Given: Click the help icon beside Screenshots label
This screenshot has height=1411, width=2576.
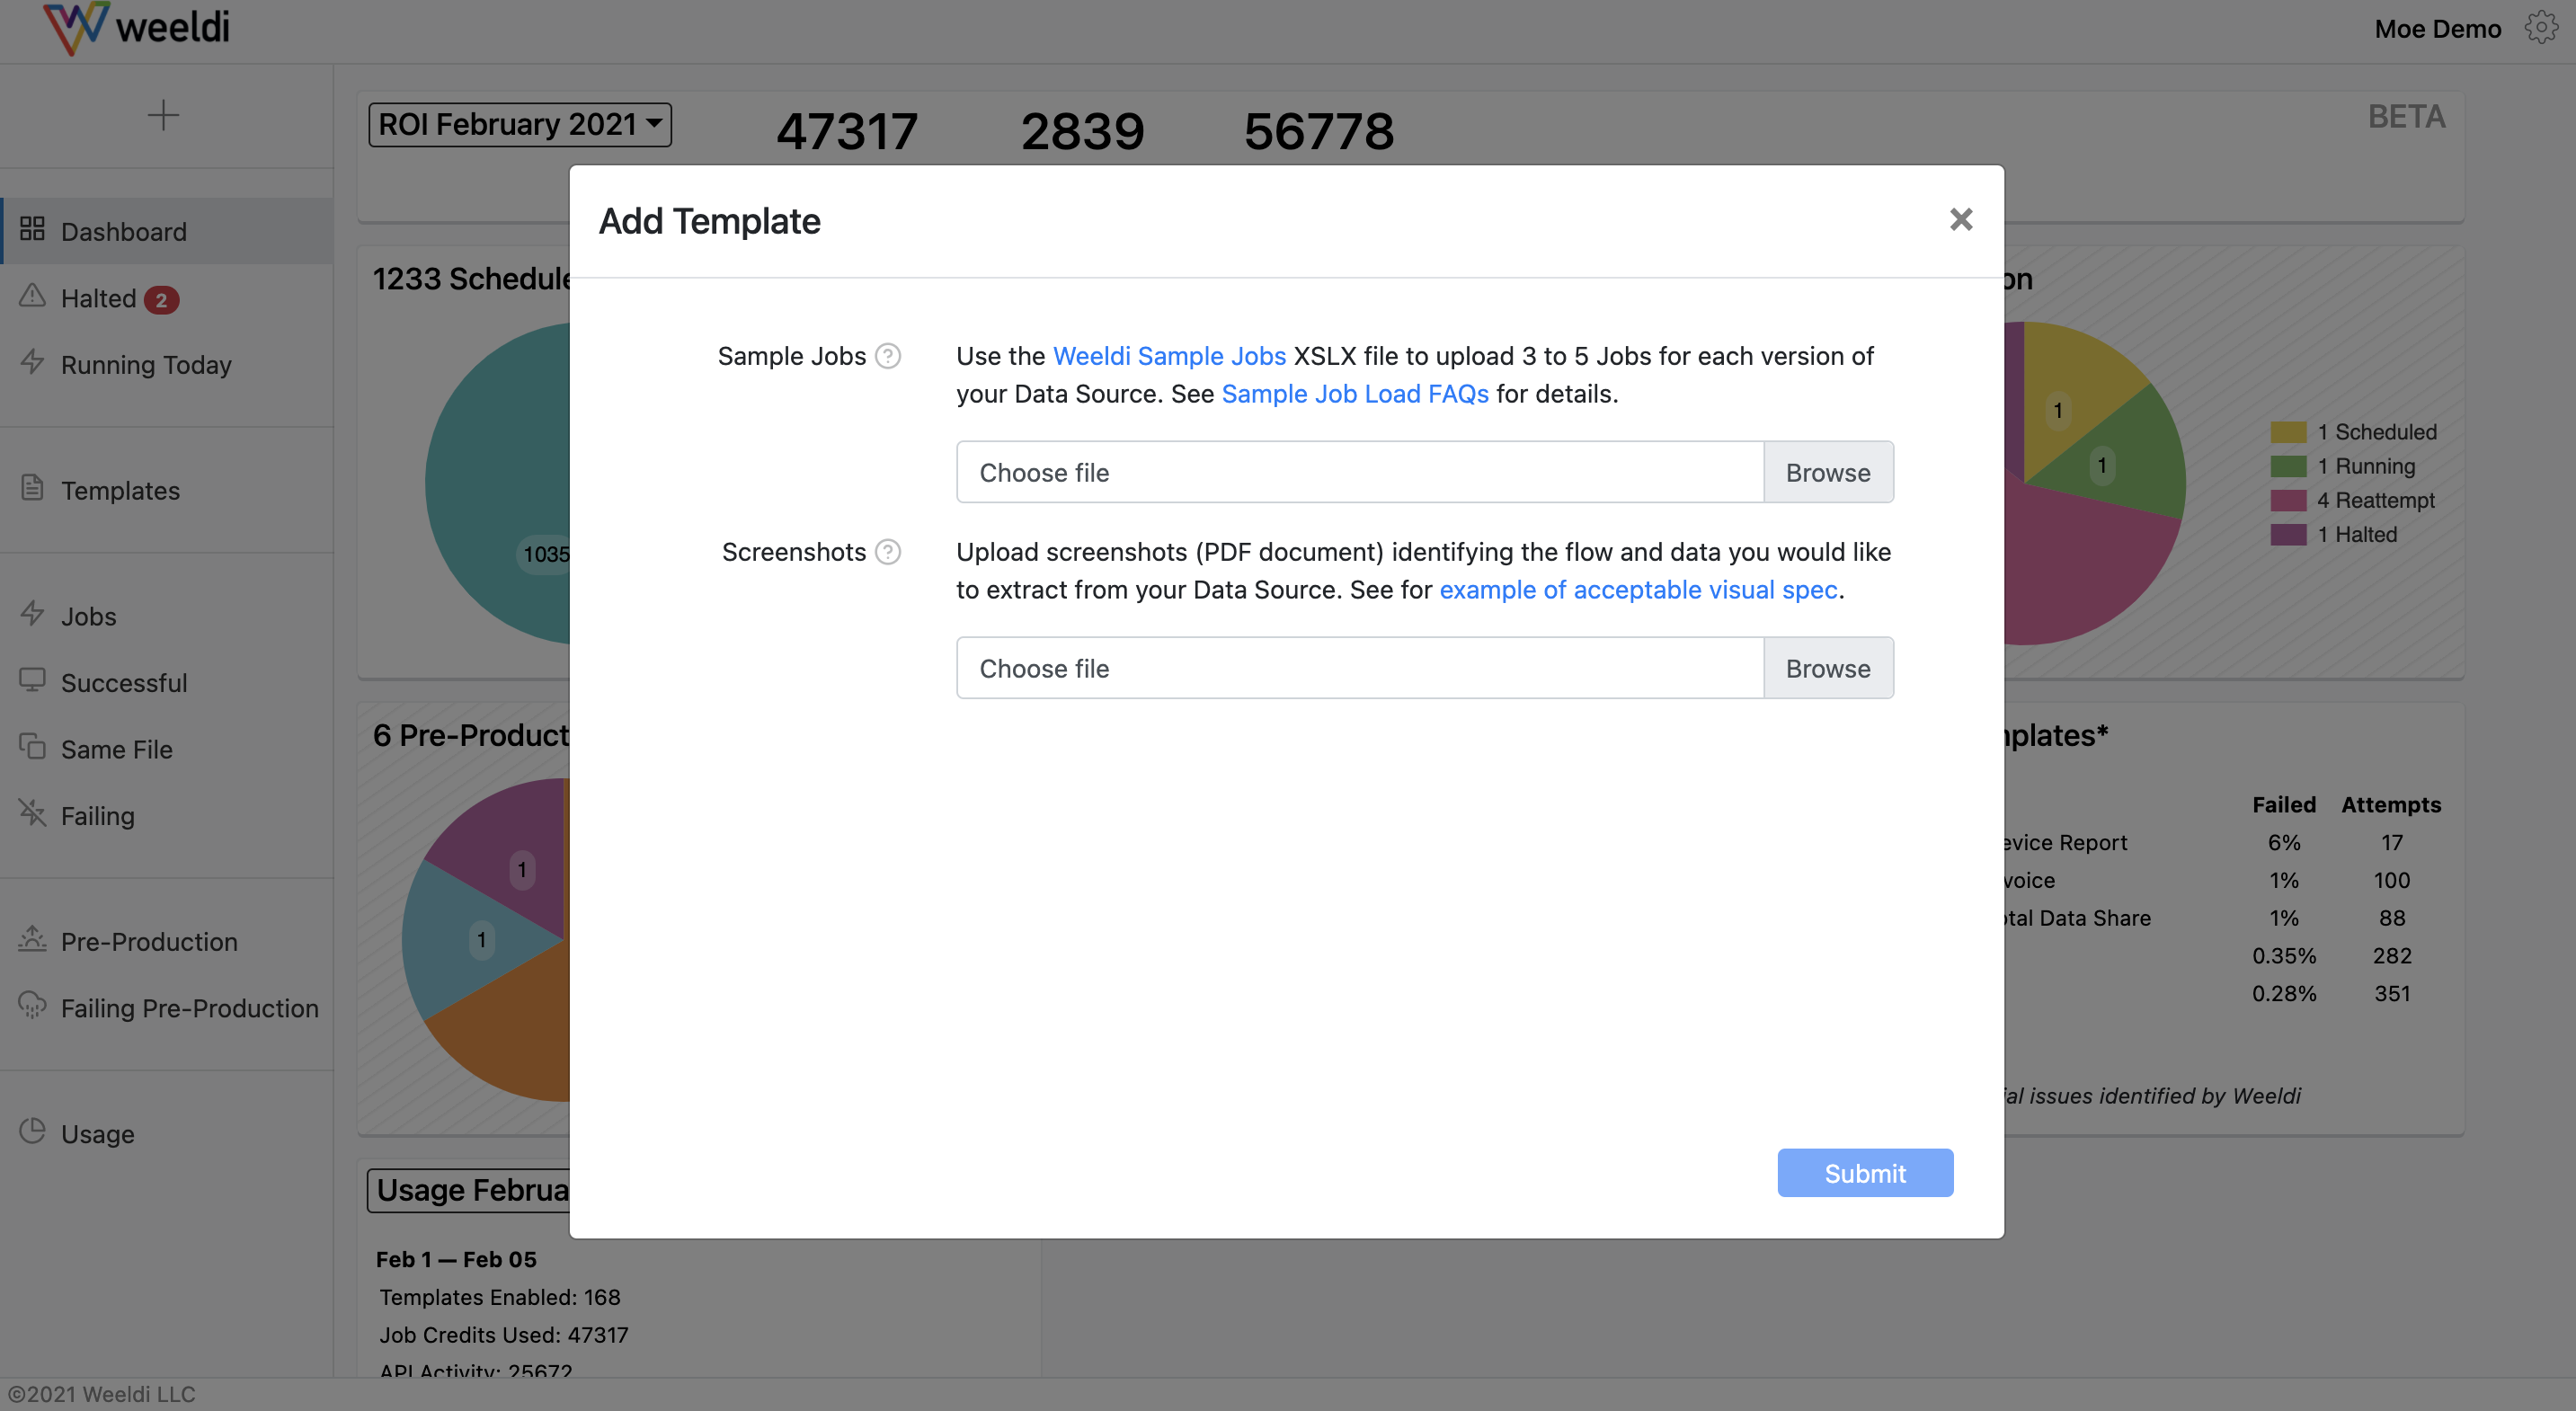Looking at the screenshot, I should pyautogui.click(x=887, y=552).
